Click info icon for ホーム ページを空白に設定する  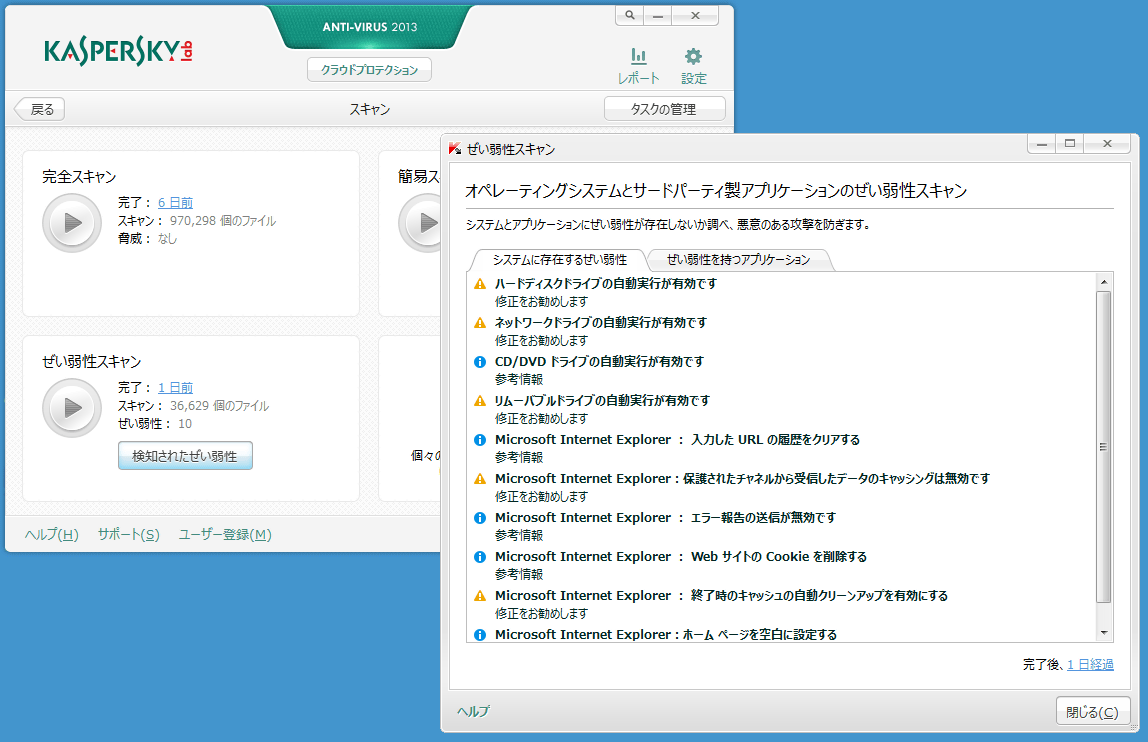point(480,635)
